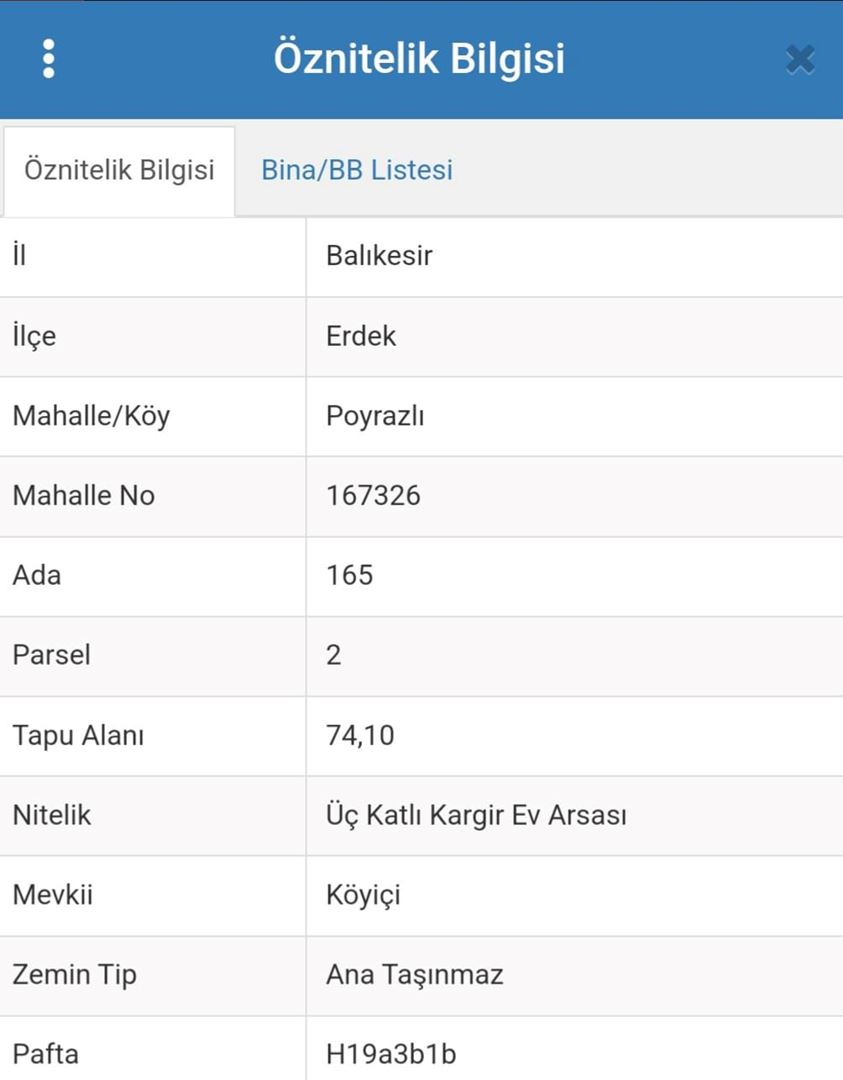843x1080 pixels.
Task: Select the Erdek district value
Action: (x=361, y=336)
